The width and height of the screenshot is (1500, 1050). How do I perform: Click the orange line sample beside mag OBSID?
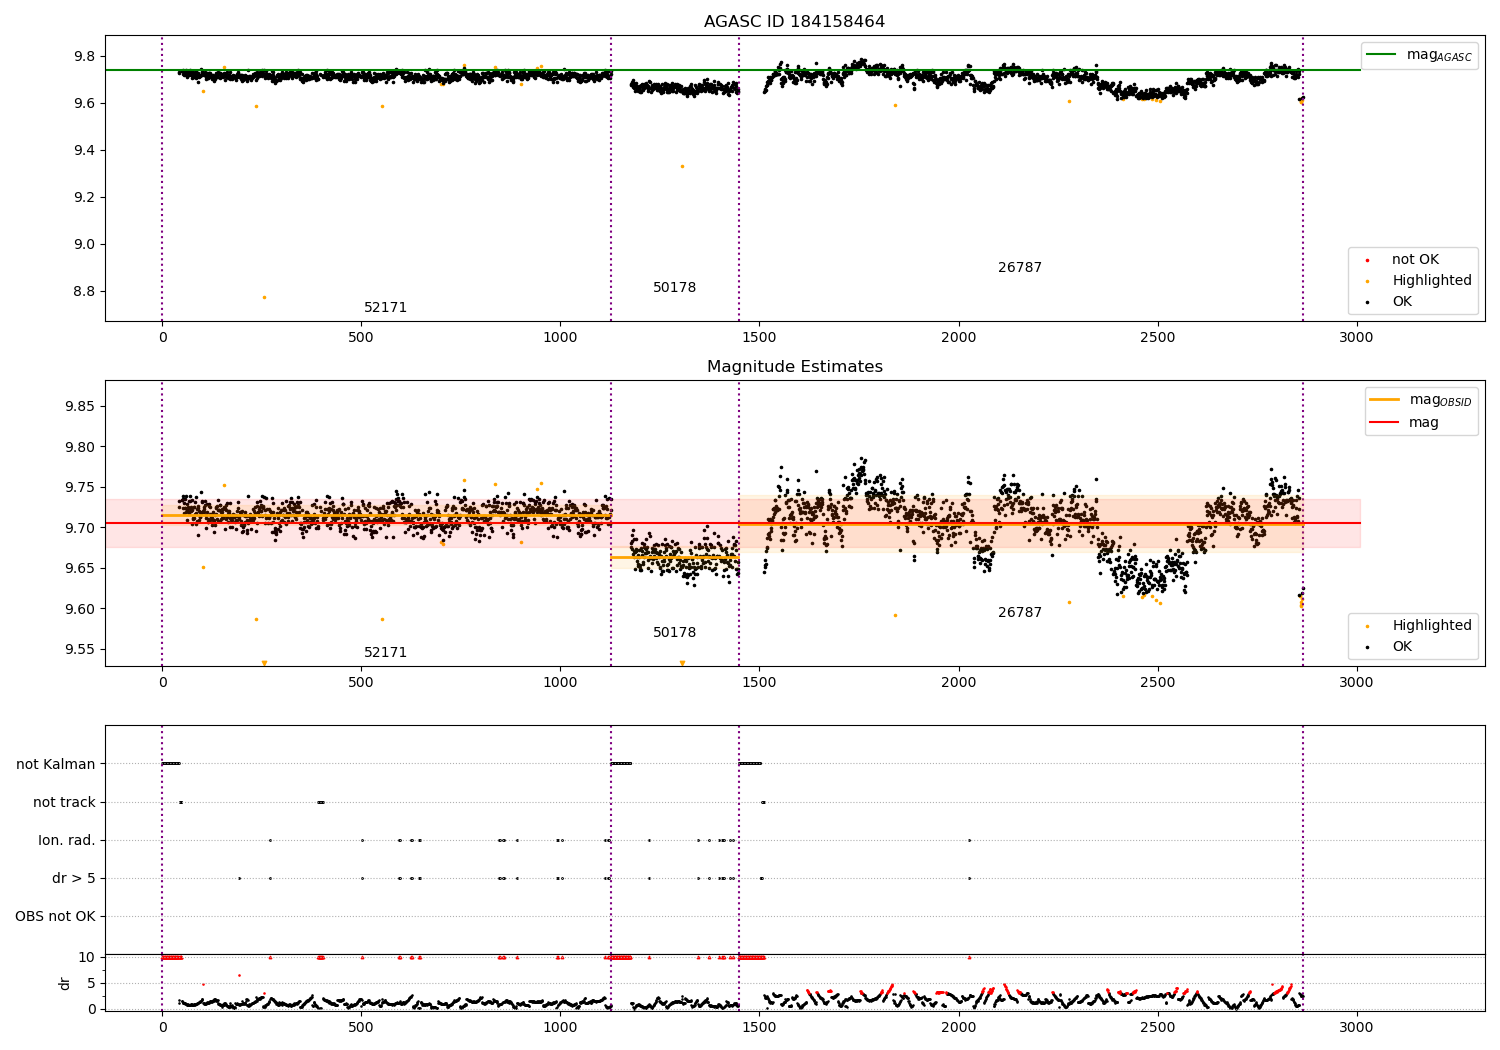(1384, 400)
